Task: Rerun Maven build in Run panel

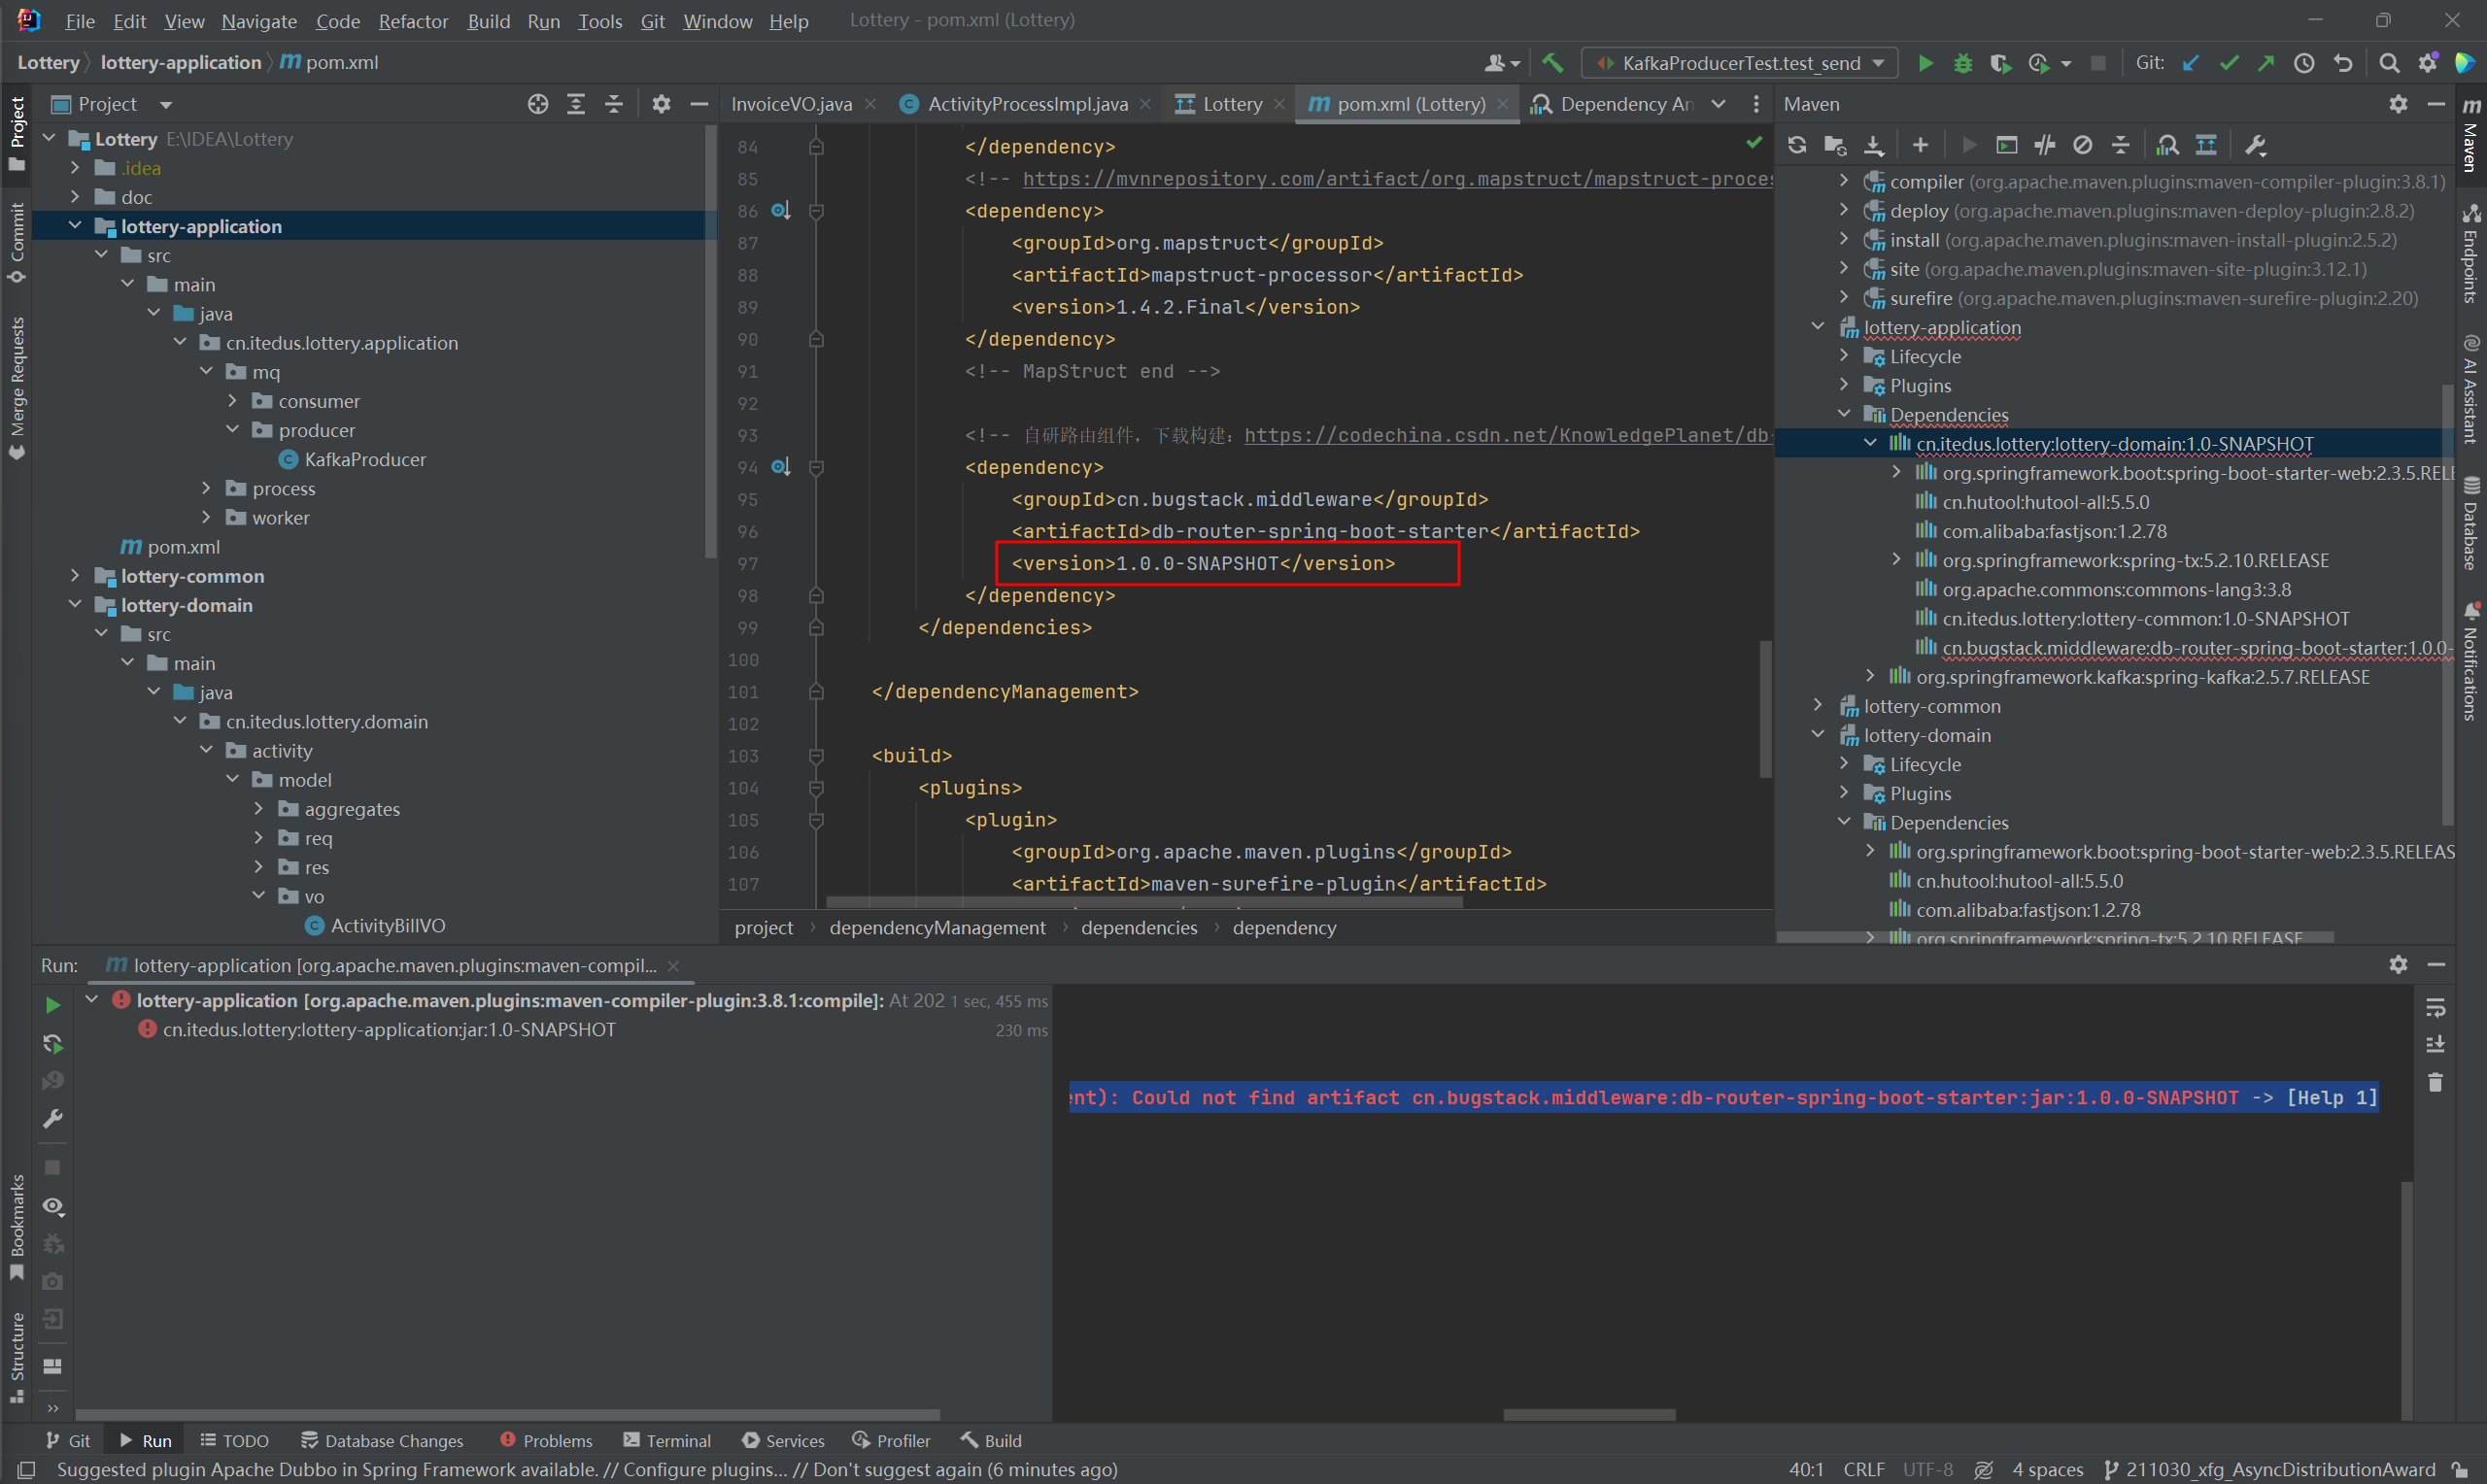Action: [x=53, y=1005]
